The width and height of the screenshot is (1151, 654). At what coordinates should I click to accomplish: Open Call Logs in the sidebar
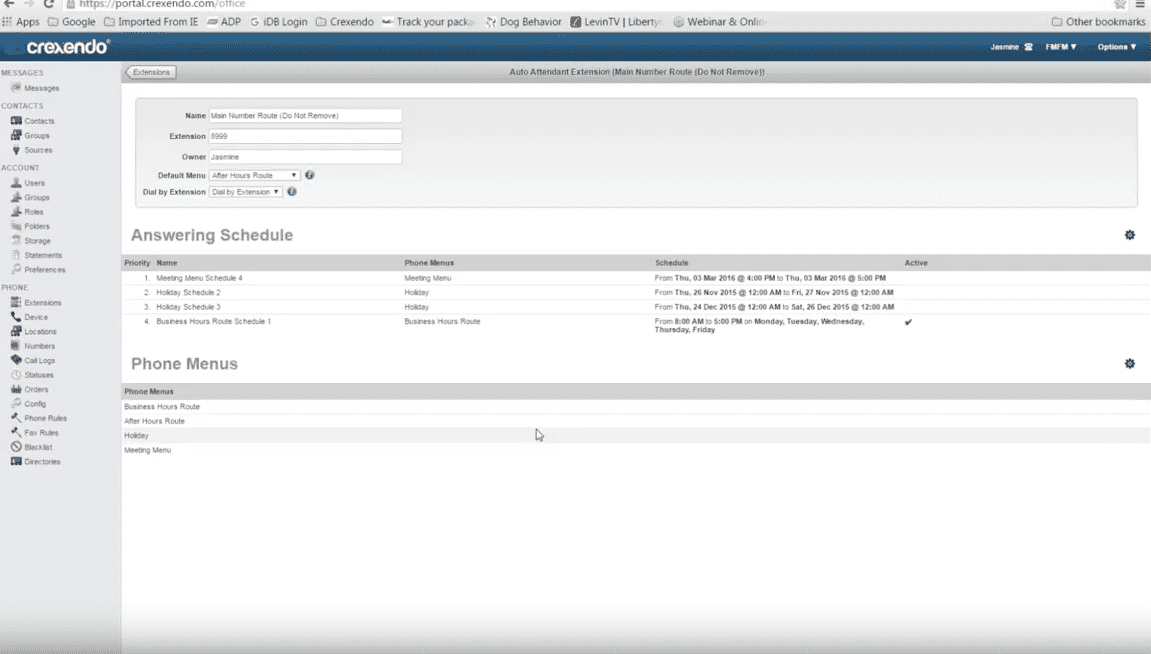click(x=39, y=360)
